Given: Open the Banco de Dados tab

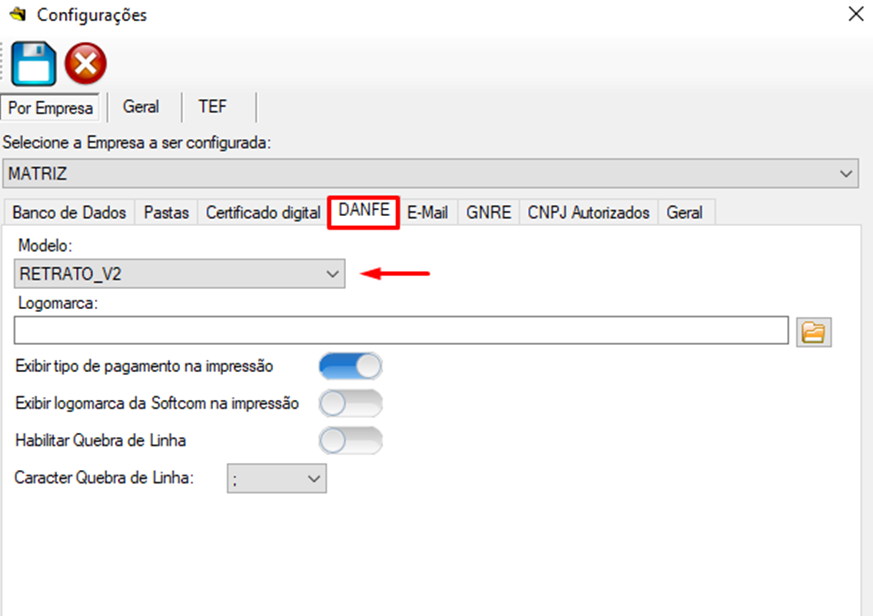Looking at the screenshot, I should [69, 213].
